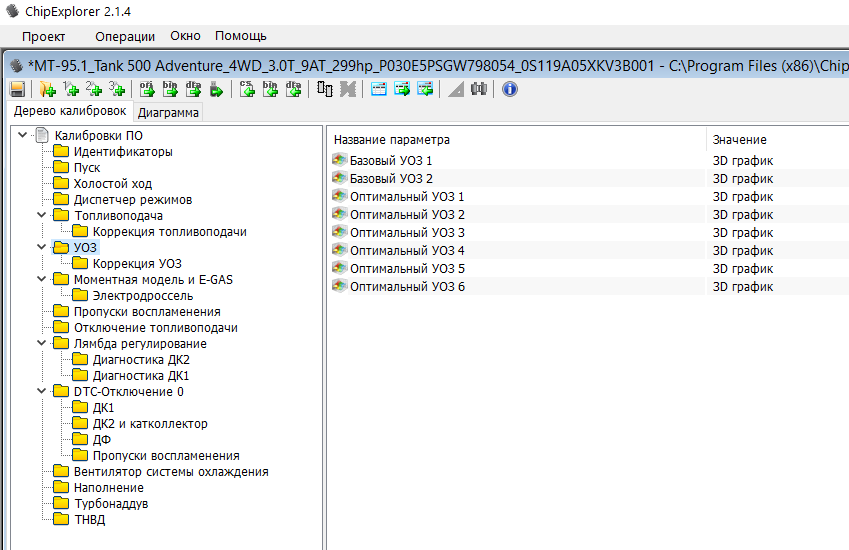Viewport: 849px width, 550px height.
Task: Switch to the Диаграмма tab
Action: click(x=168, y=113)
